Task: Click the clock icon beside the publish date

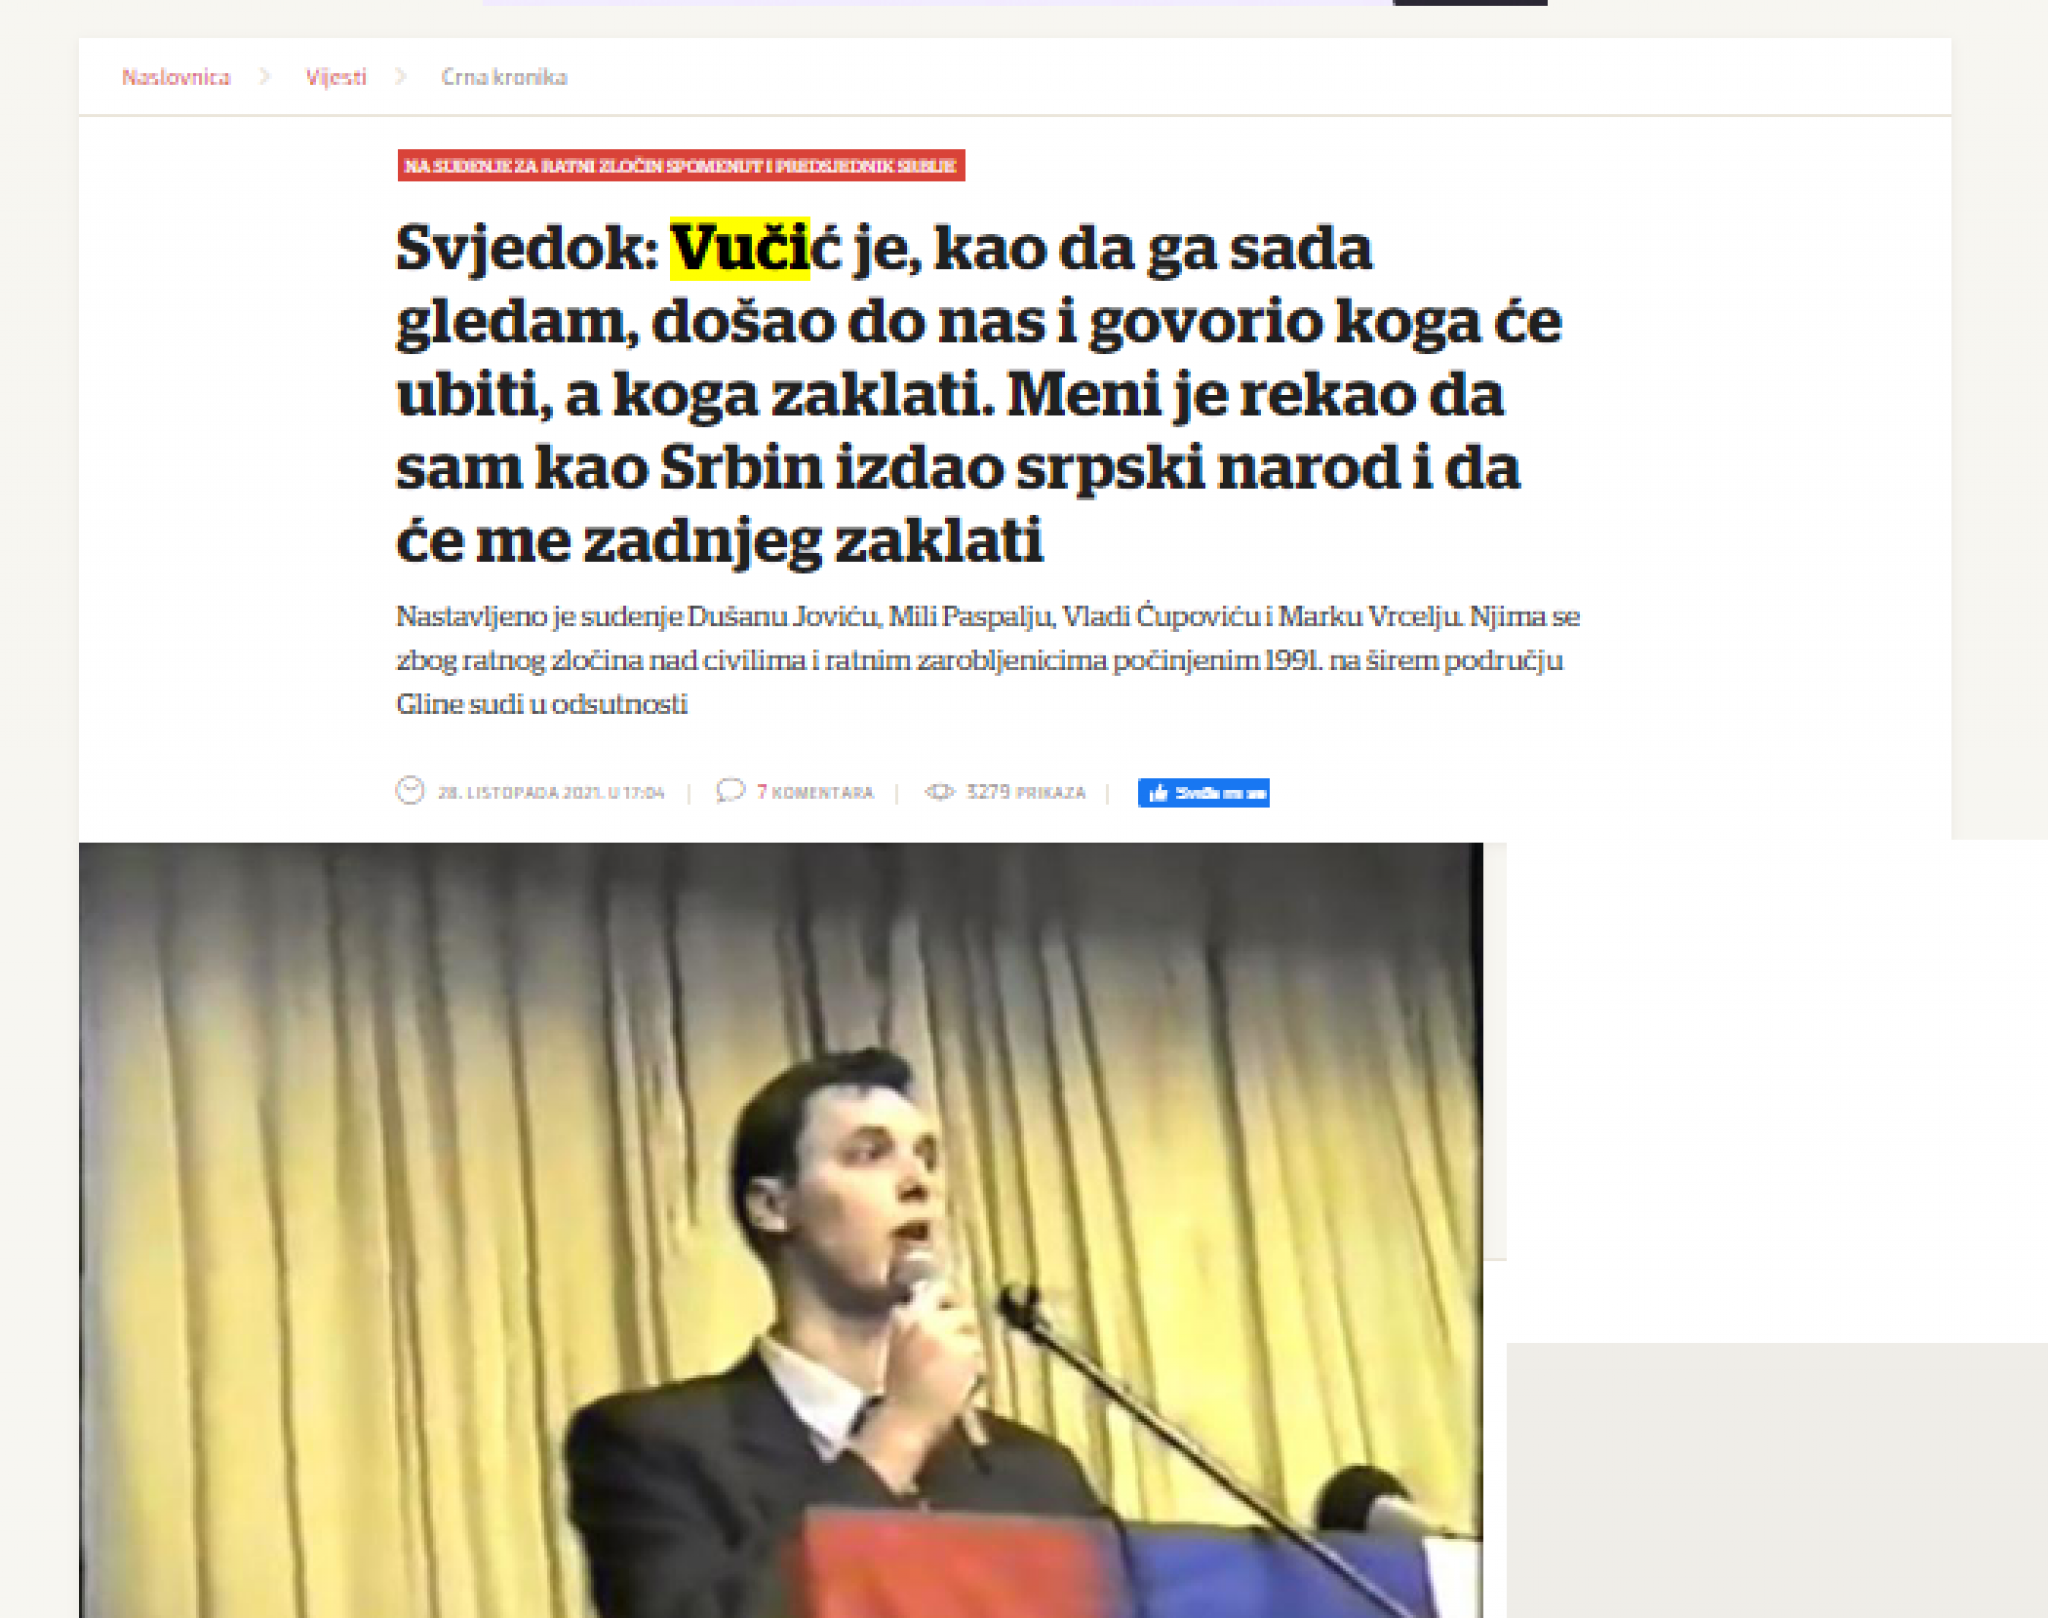Action: pos(411,790)
